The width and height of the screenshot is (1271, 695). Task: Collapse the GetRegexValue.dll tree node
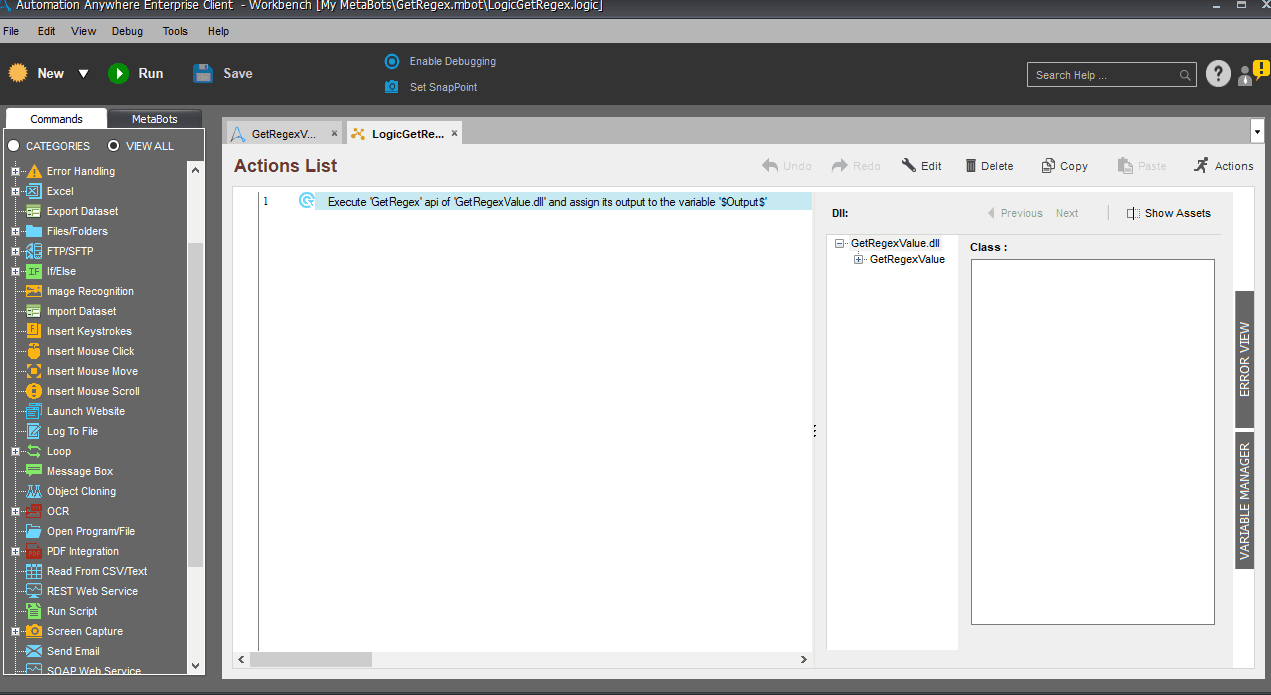(839, 244)
